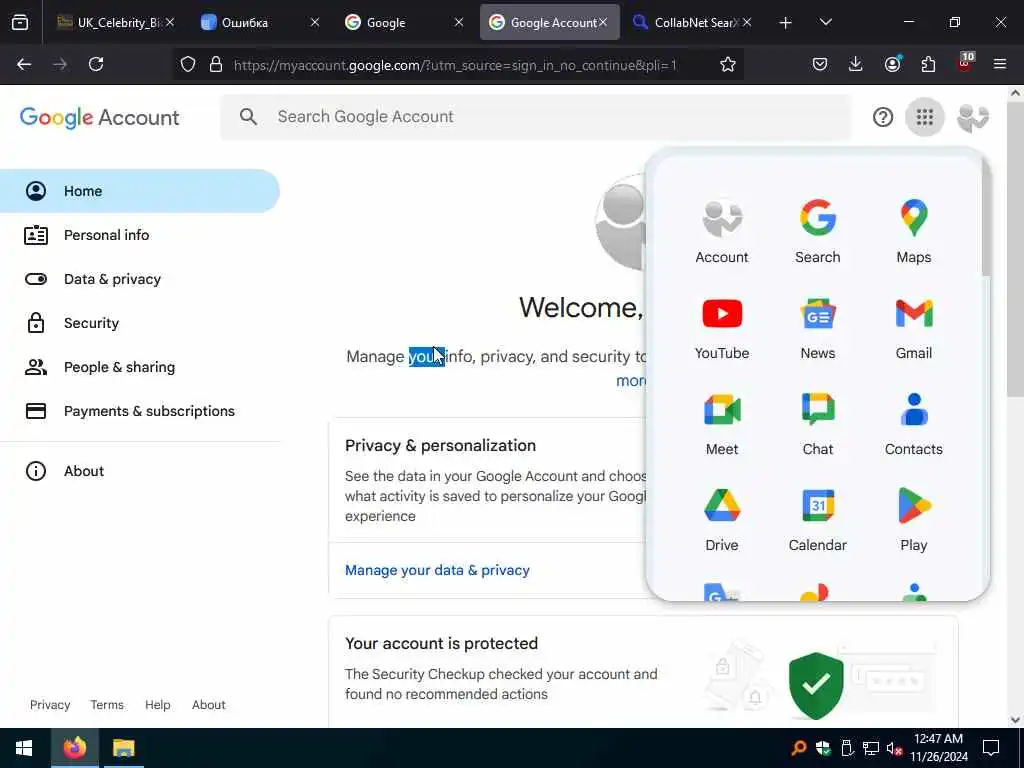
Task: Click the apps panel scrollbar
Action: point(985,219)
